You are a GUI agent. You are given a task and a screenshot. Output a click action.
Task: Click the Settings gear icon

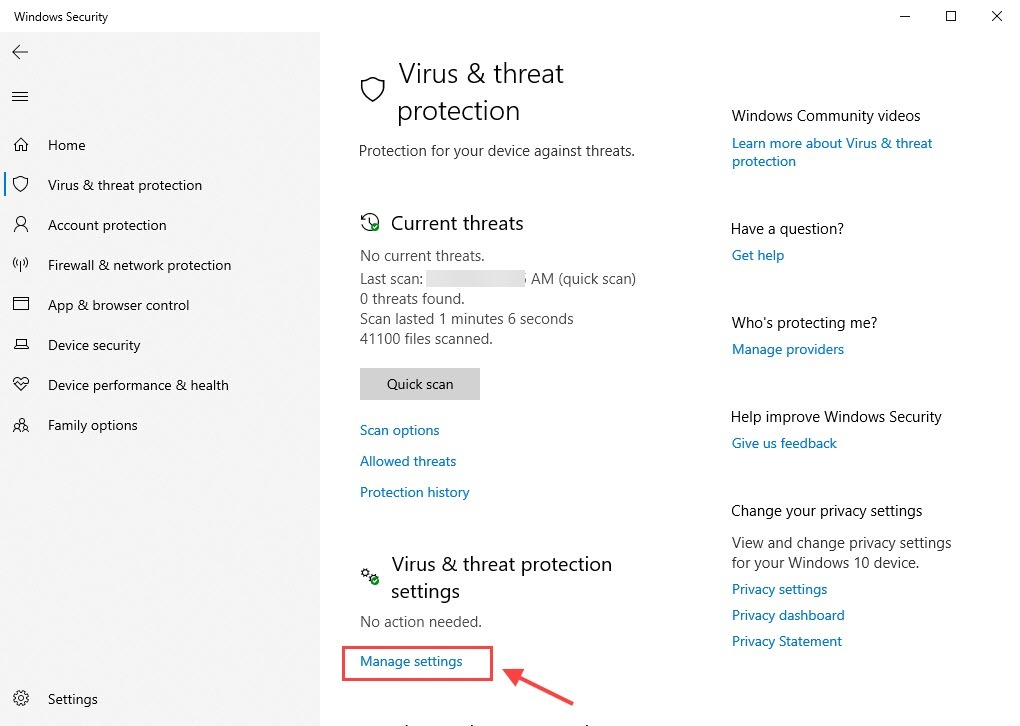click(20, 699)
